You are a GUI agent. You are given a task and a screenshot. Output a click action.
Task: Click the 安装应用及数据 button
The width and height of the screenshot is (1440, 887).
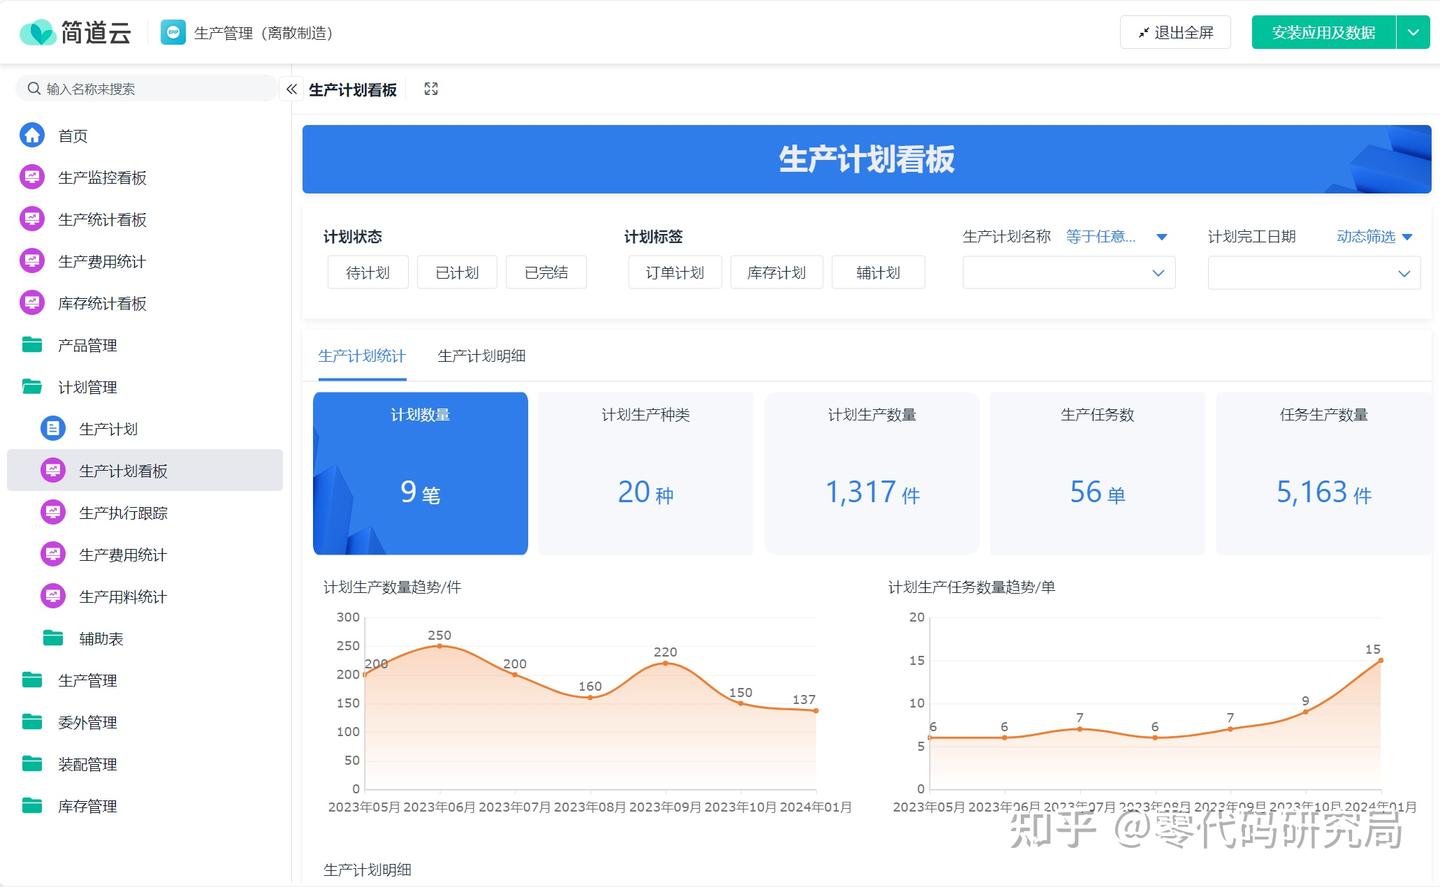(x=1323, y=33)
